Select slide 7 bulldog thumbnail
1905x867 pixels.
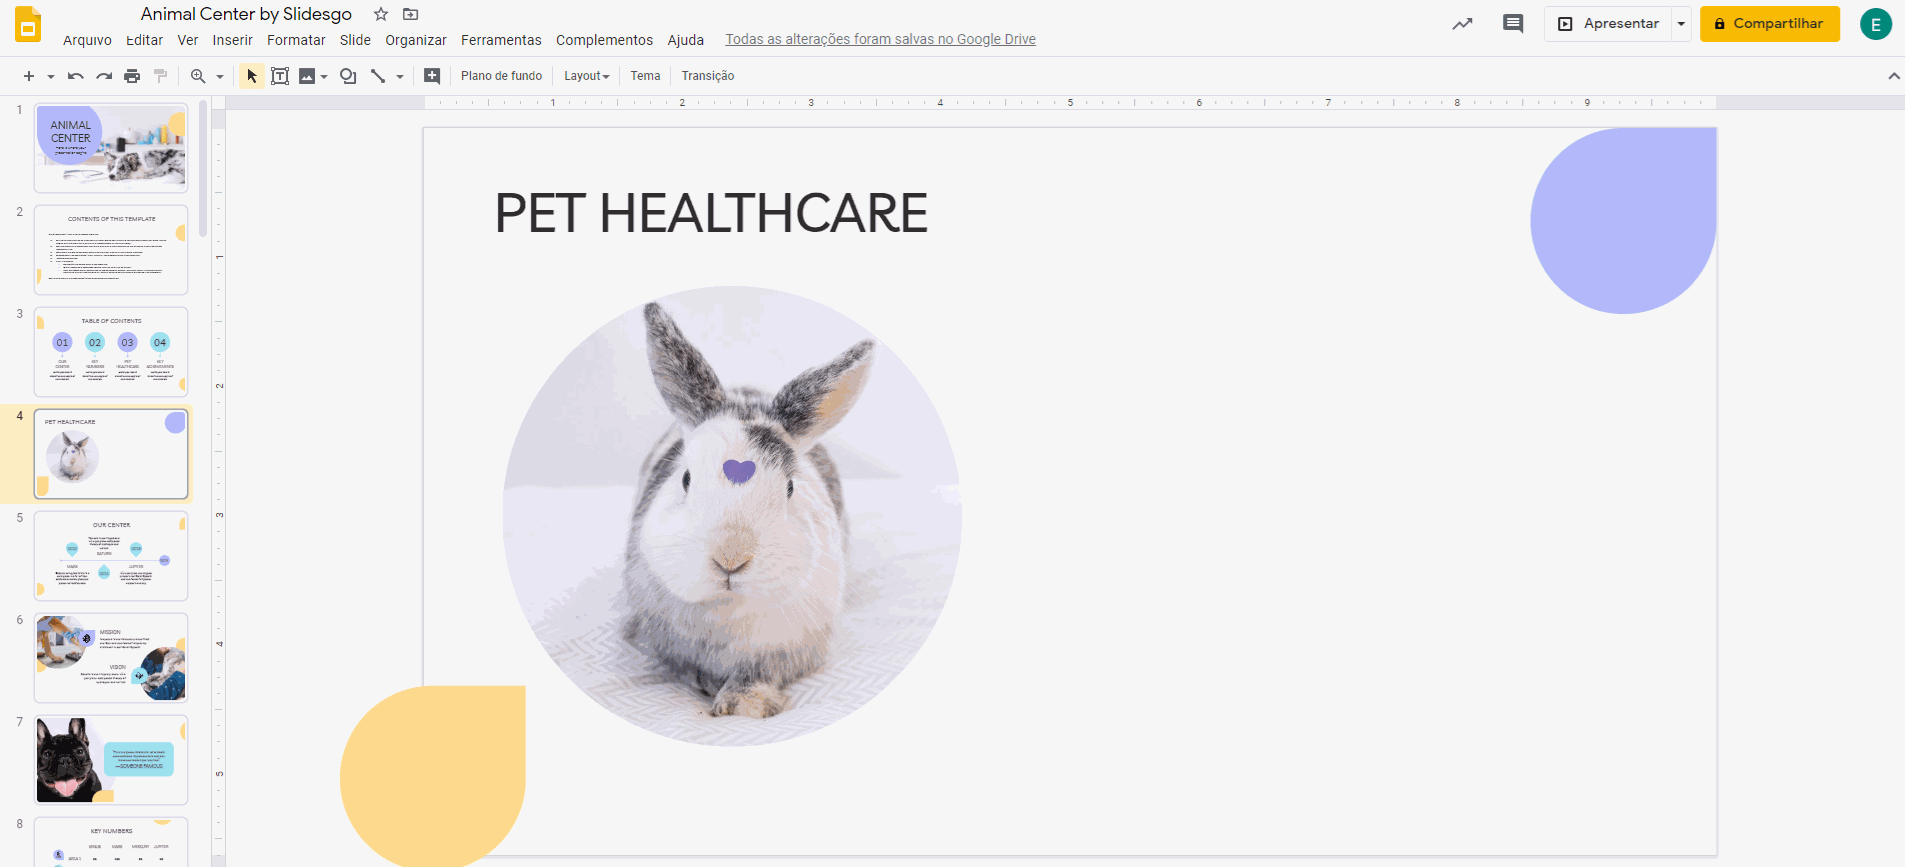click(111, 760)
